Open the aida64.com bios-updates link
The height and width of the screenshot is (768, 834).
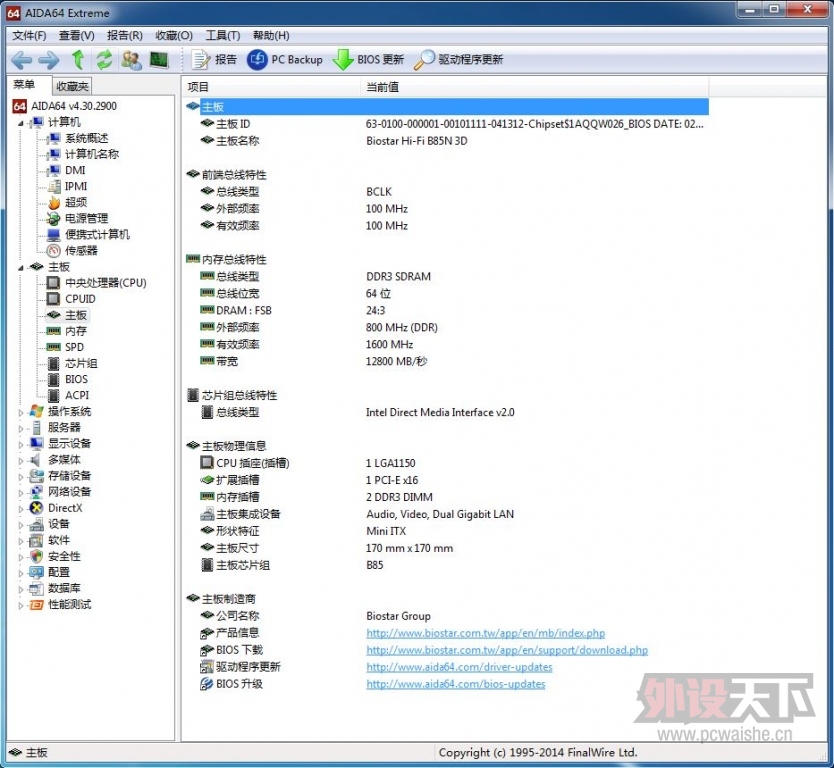pos(455,684)
